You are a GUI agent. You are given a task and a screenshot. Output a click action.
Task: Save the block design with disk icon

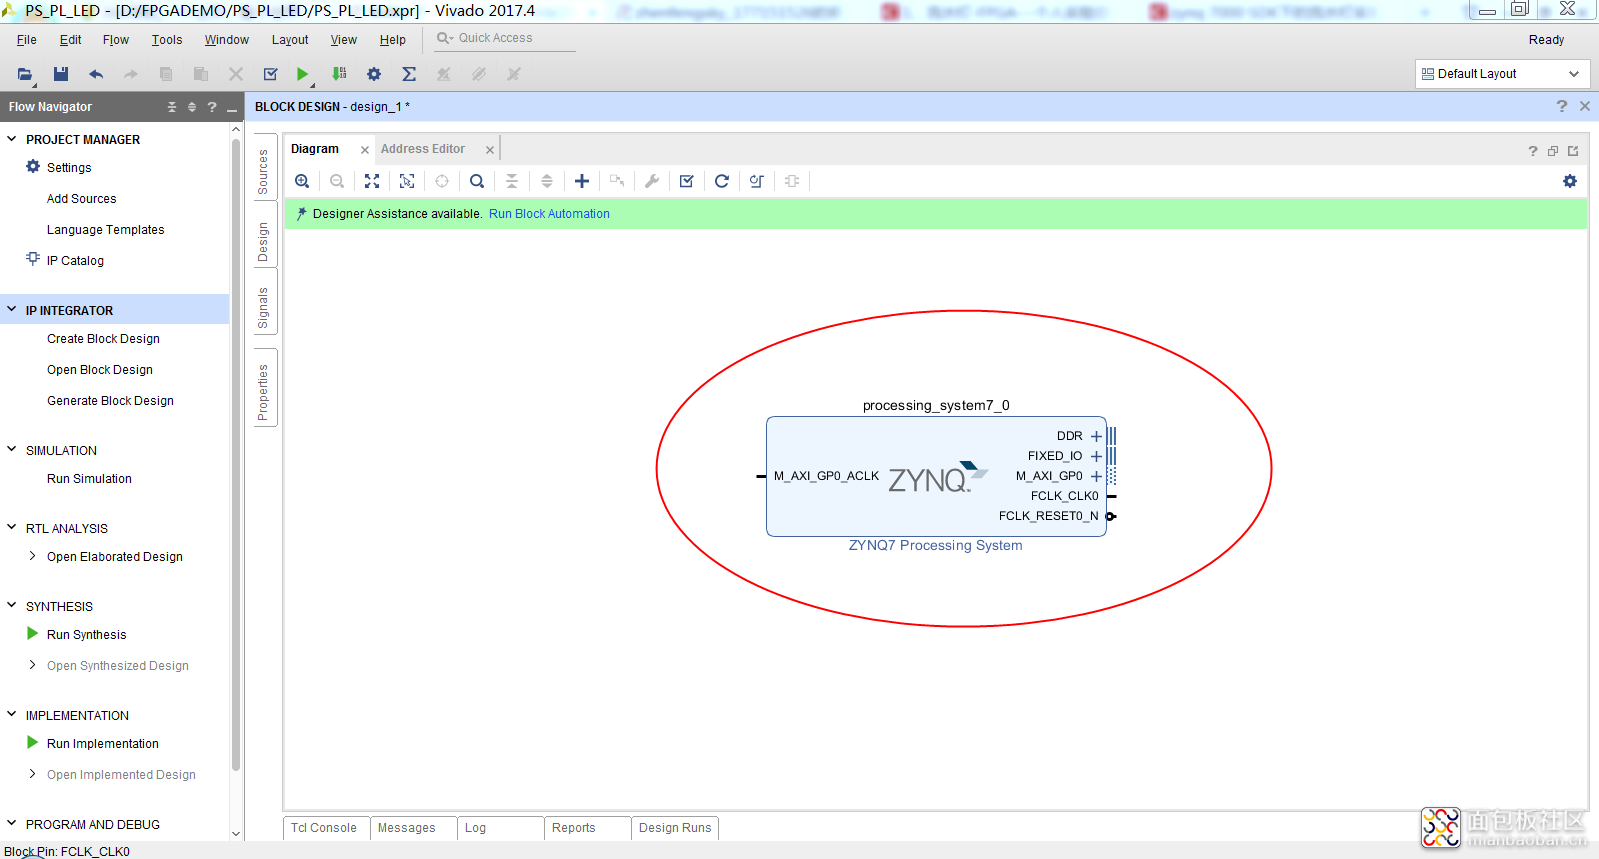click(x=61, y=74)
